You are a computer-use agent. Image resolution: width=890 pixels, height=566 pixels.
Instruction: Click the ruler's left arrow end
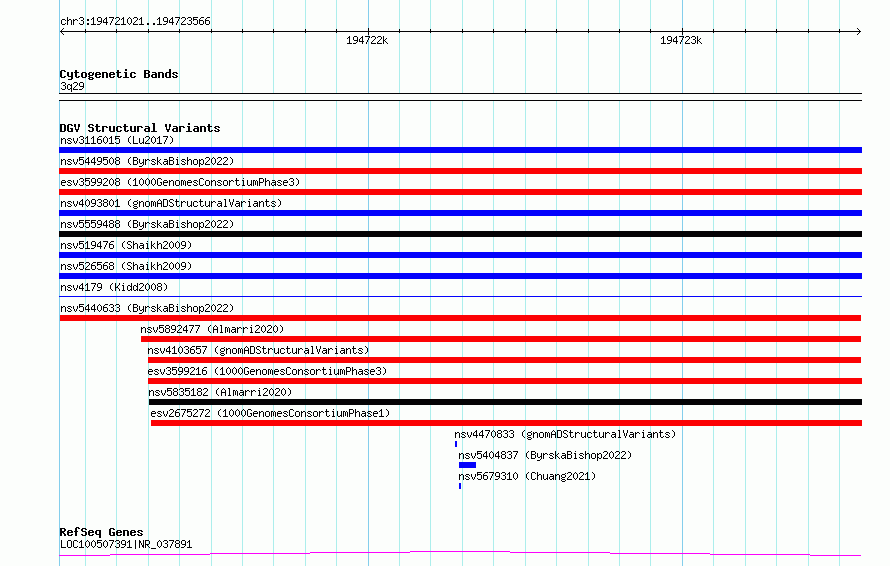click(x=62, y=32)
